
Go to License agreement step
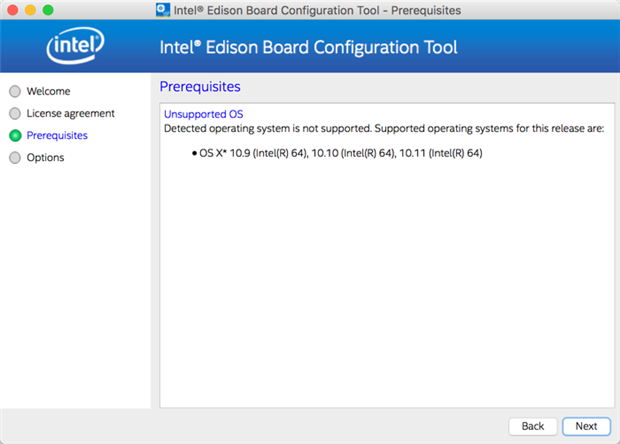(x=70, y=113)
